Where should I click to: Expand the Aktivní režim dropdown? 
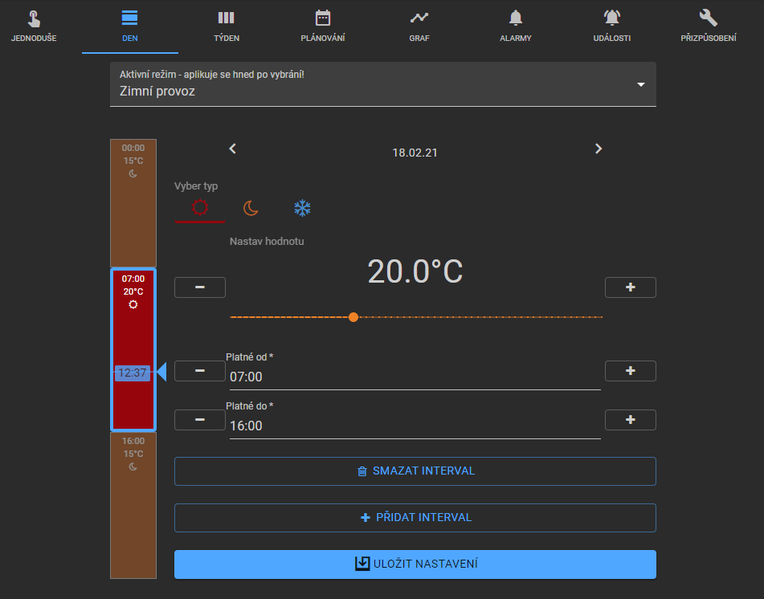[383, 84]
